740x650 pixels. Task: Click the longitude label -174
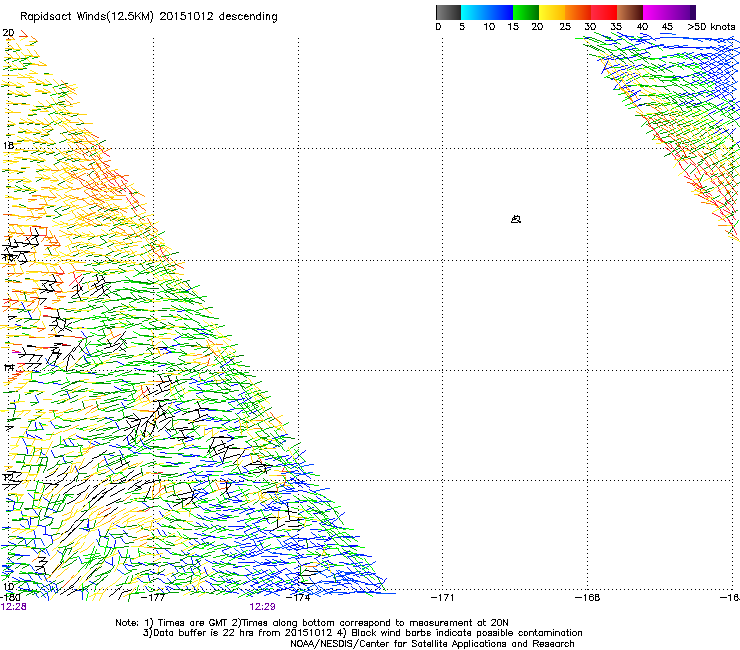(298, 598)
